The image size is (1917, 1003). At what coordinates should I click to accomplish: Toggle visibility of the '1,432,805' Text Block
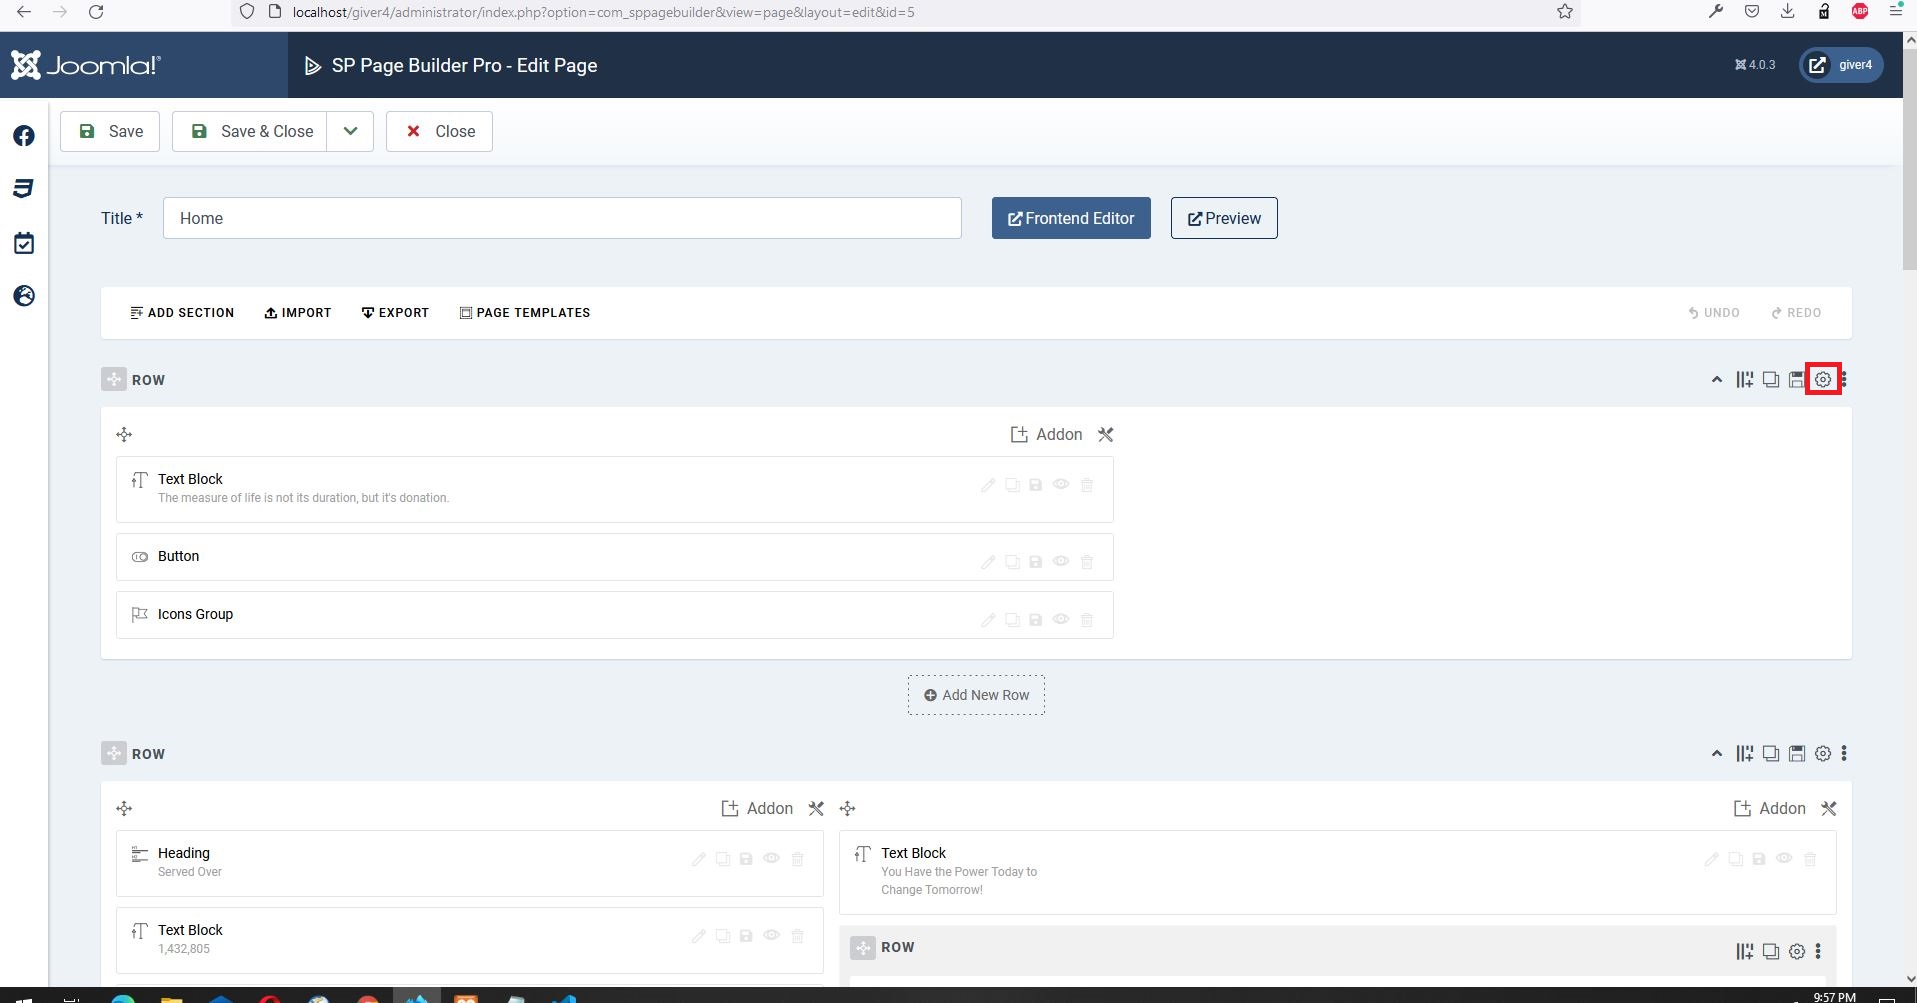pos(771,936)
